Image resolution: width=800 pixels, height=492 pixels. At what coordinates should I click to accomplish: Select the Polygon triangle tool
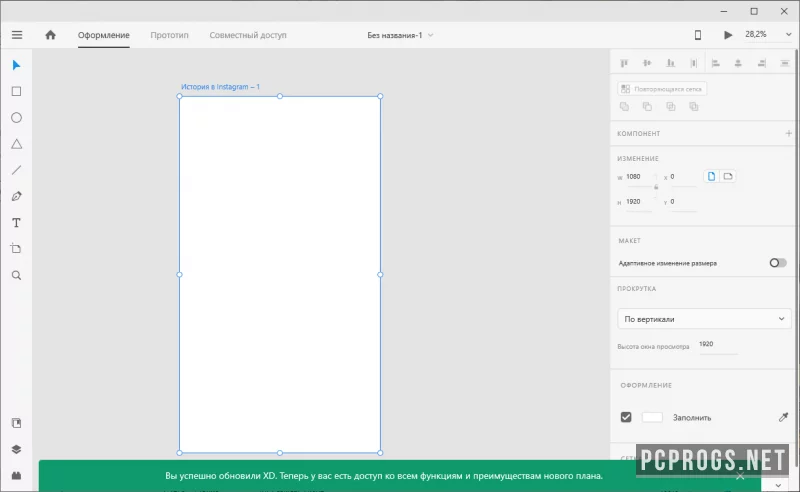coord(16,144)
